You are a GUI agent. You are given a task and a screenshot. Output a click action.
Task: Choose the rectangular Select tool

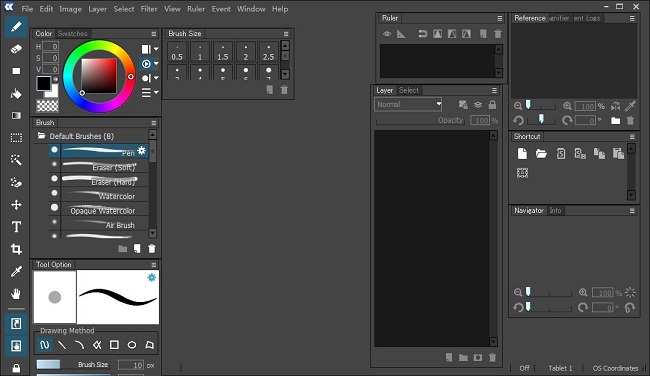point(16,138)
